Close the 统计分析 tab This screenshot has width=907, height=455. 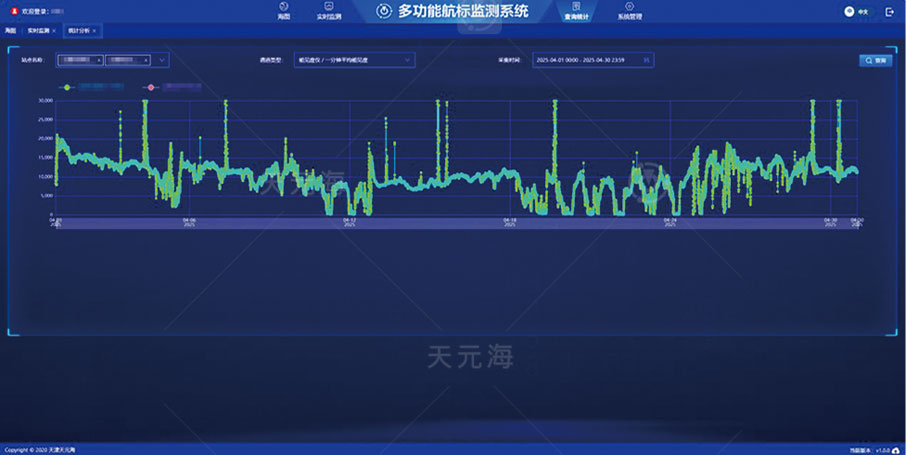[x=95, y=31]
